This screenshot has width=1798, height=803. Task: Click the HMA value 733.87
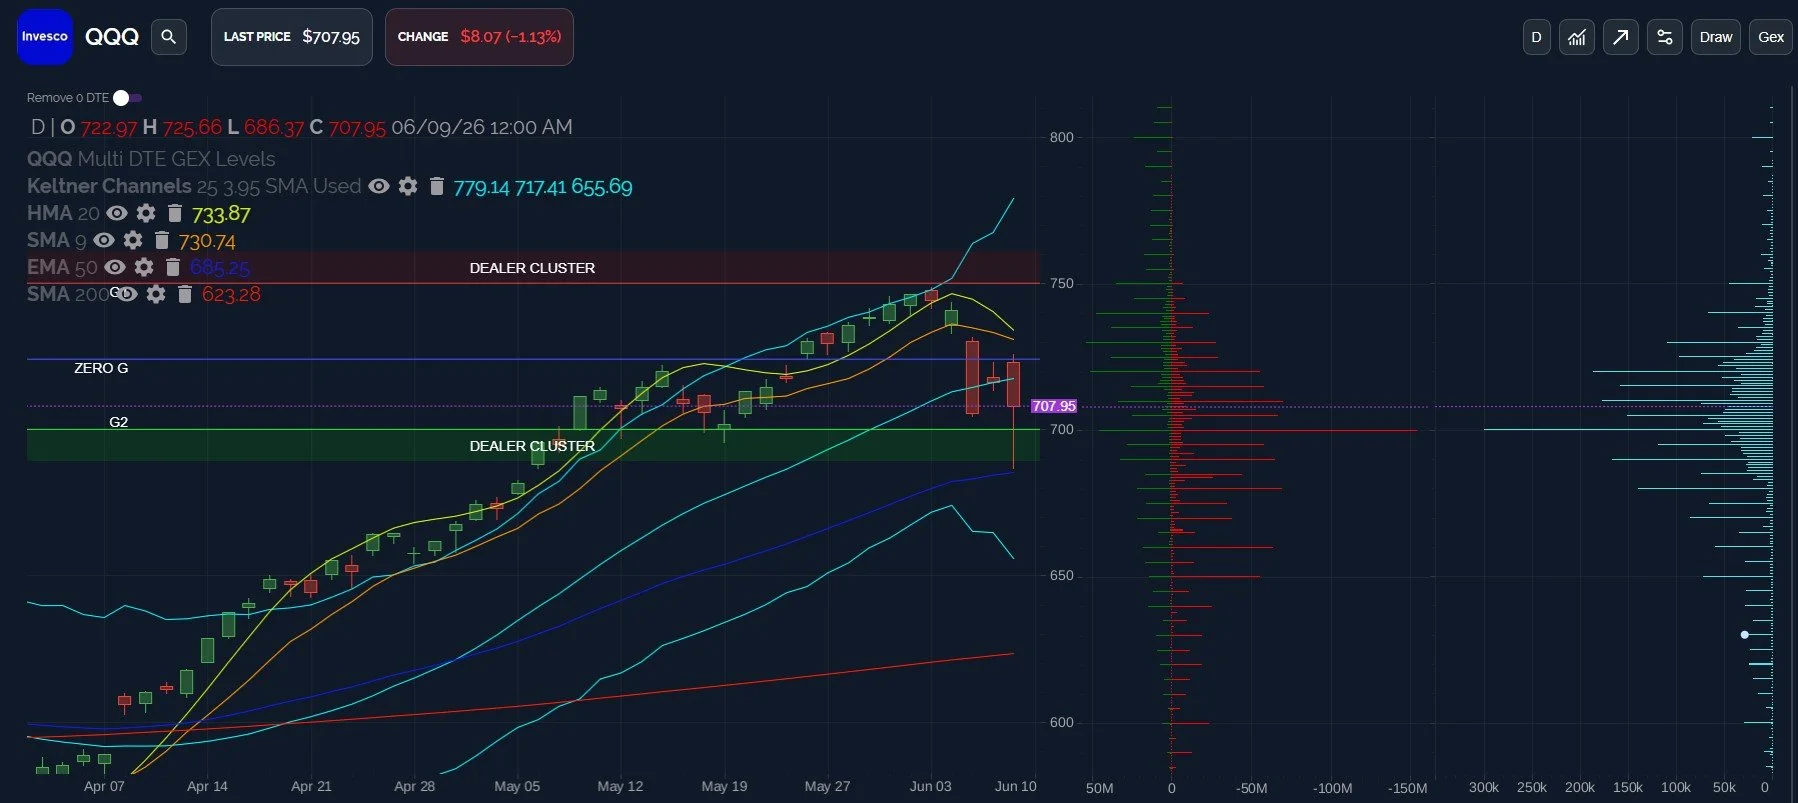[221, 214]
